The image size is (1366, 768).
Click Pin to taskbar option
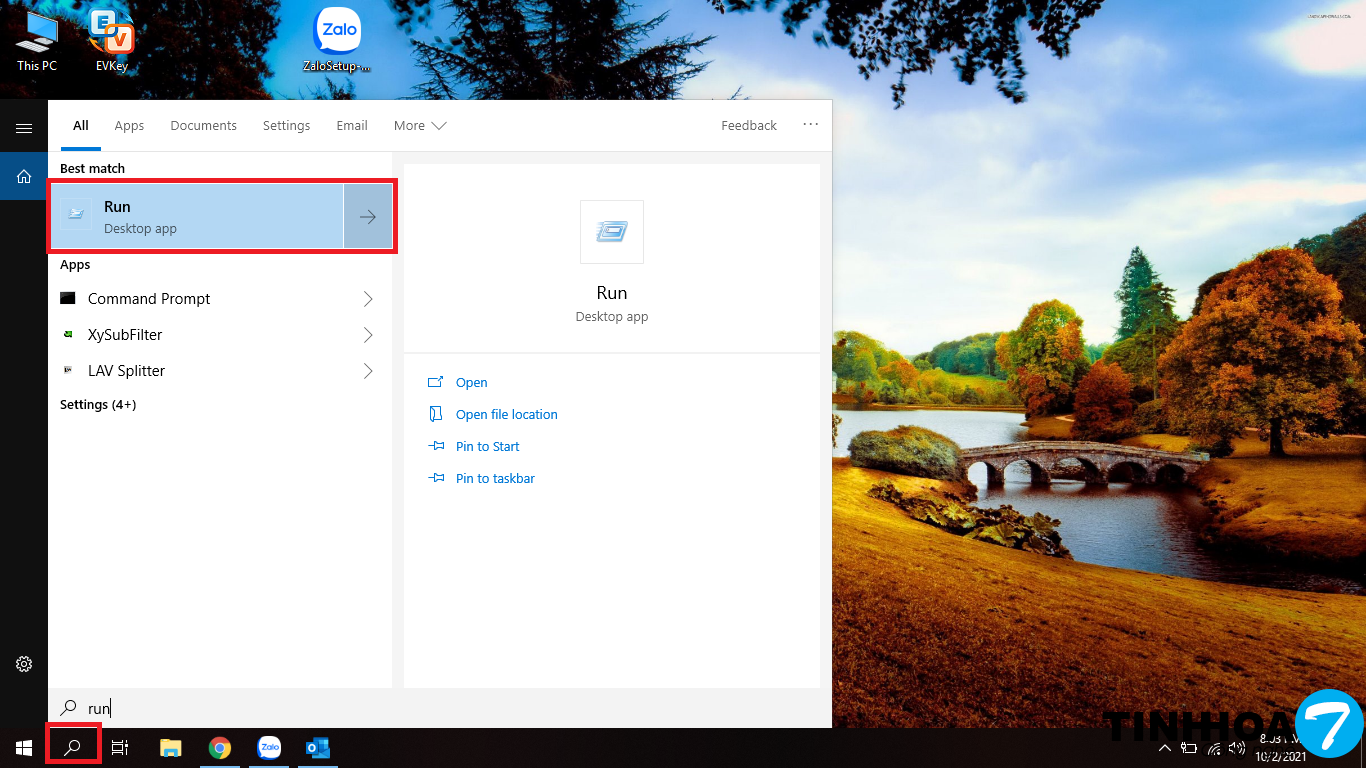[x=495, y=479]
